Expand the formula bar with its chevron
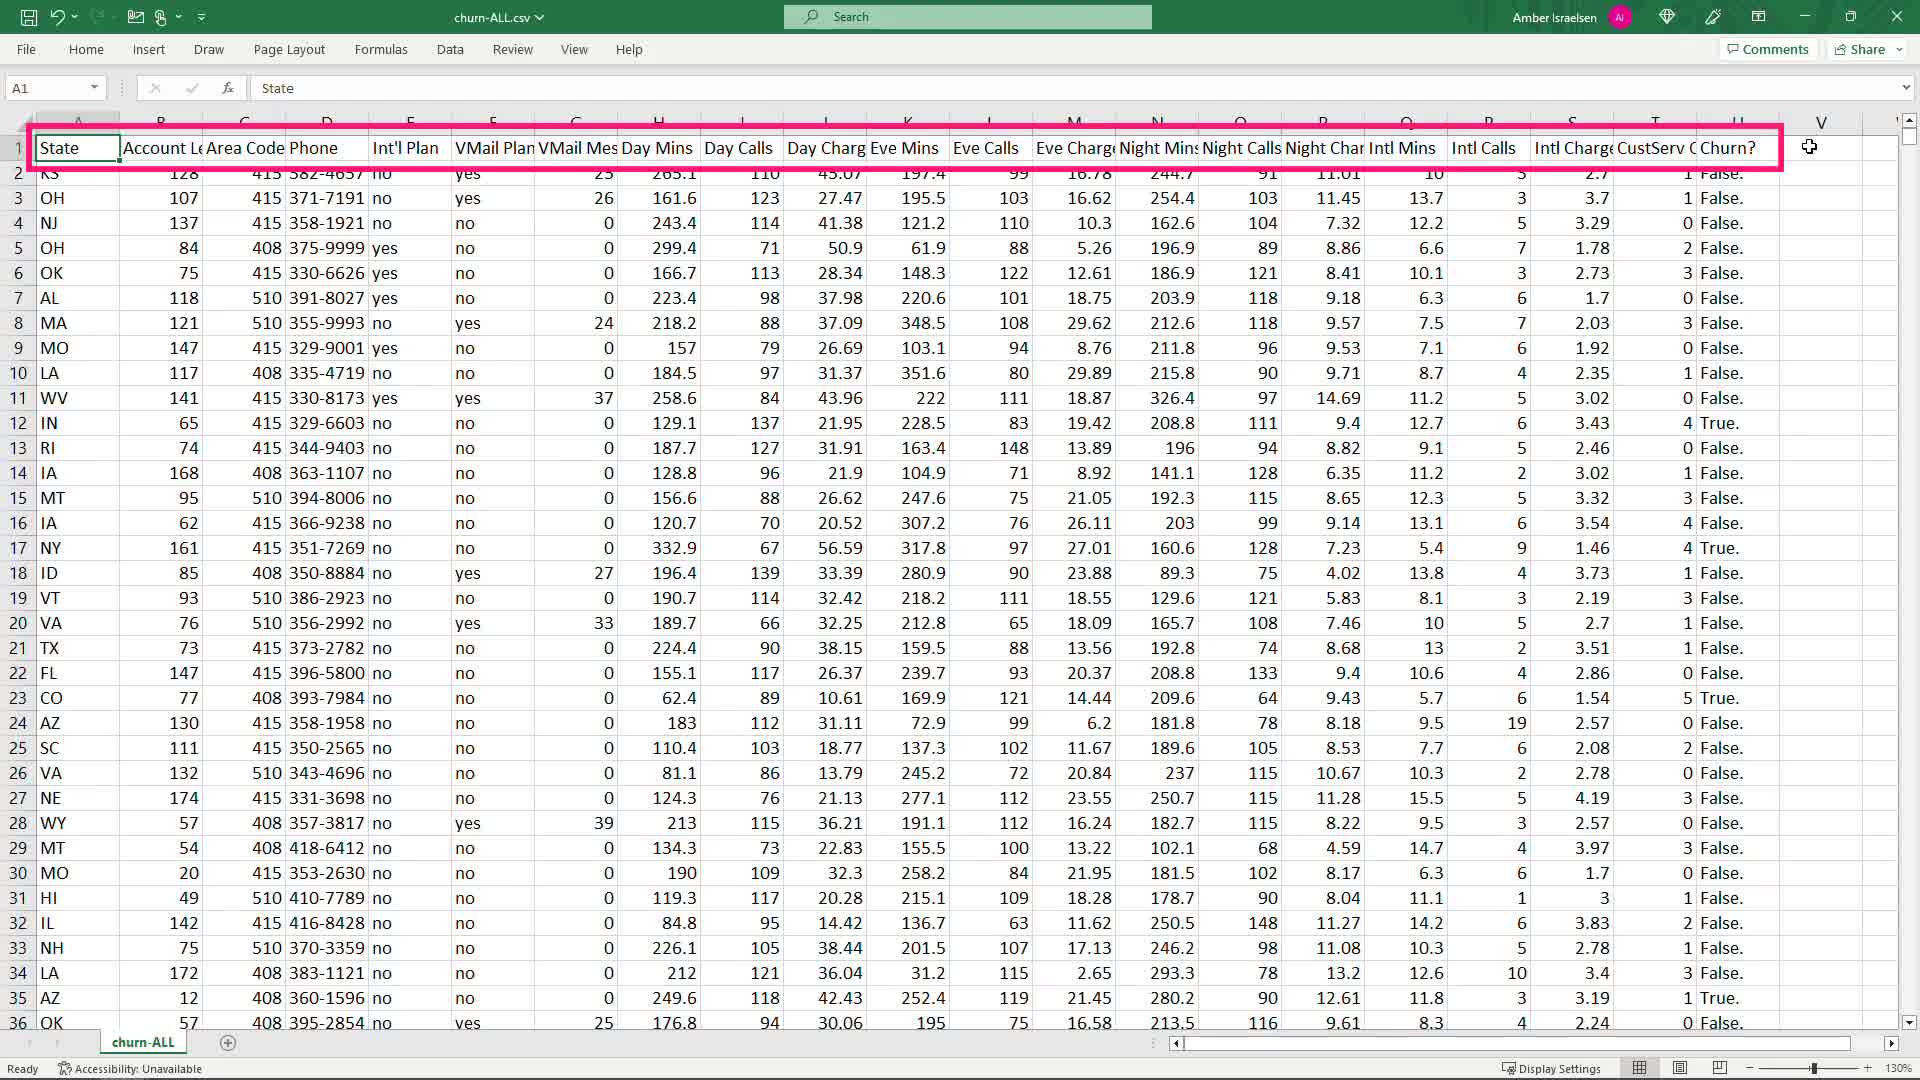This screenshot has width=1920, height=1080. 1905,88
